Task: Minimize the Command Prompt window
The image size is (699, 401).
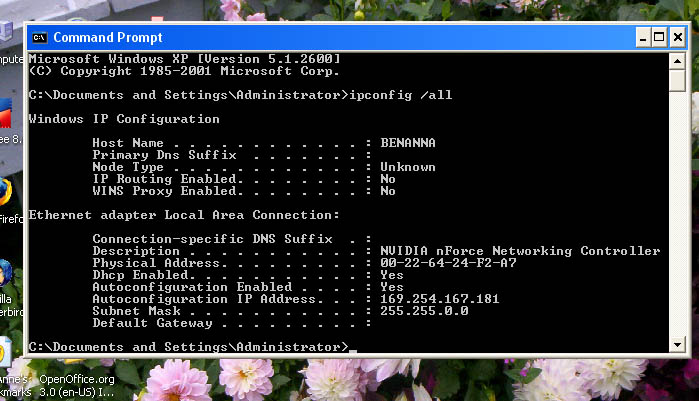Action: point(643,37)
